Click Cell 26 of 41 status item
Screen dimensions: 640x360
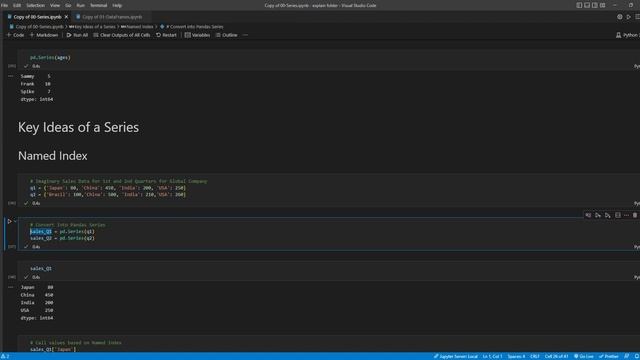556,356
